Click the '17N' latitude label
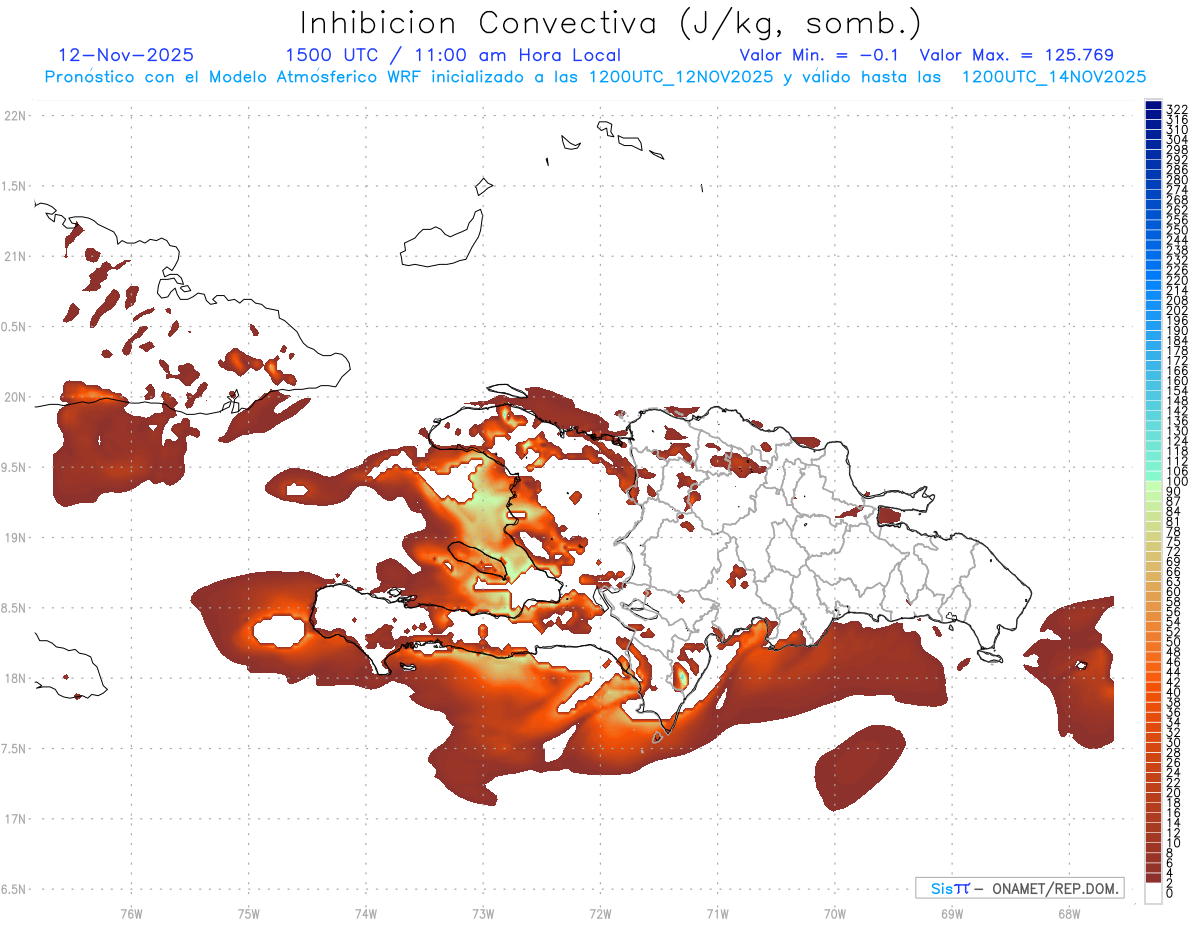 pyautogui.click(x=15, y=818)
